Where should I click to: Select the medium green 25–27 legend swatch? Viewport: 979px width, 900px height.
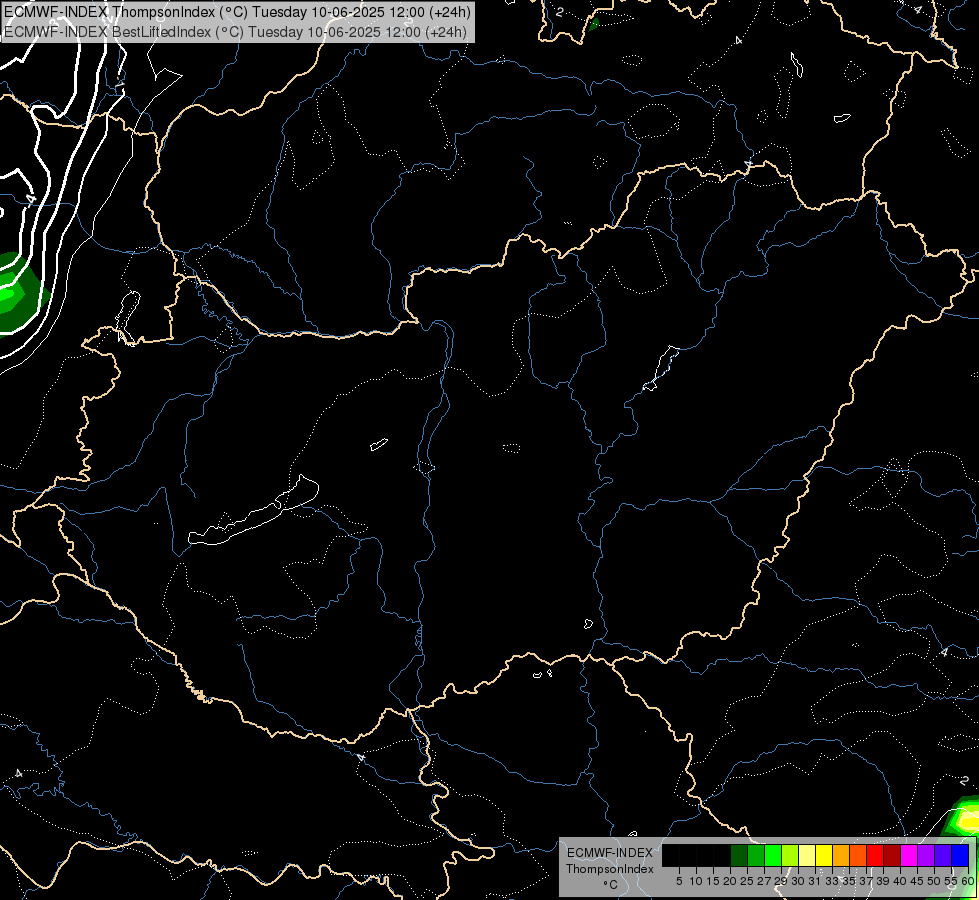tap(756, 856)
